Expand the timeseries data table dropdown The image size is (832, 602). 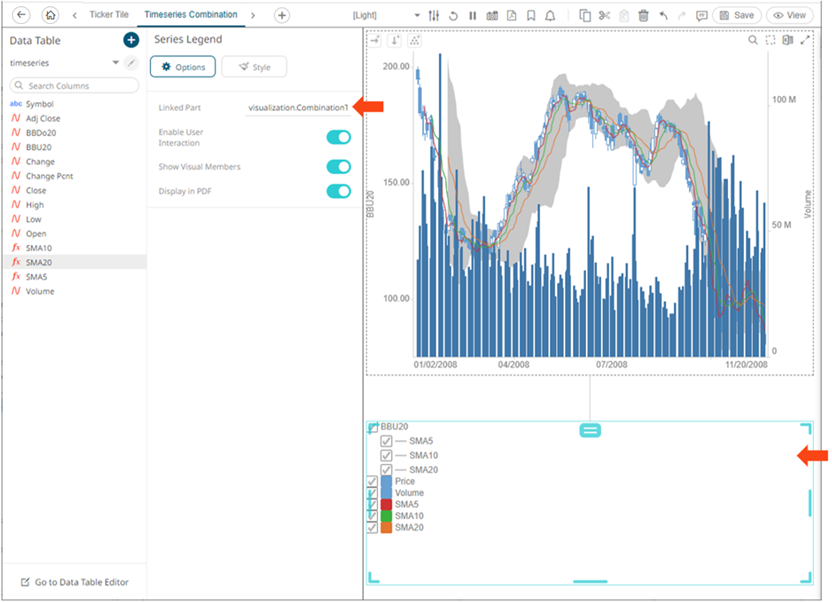point(115,63)
